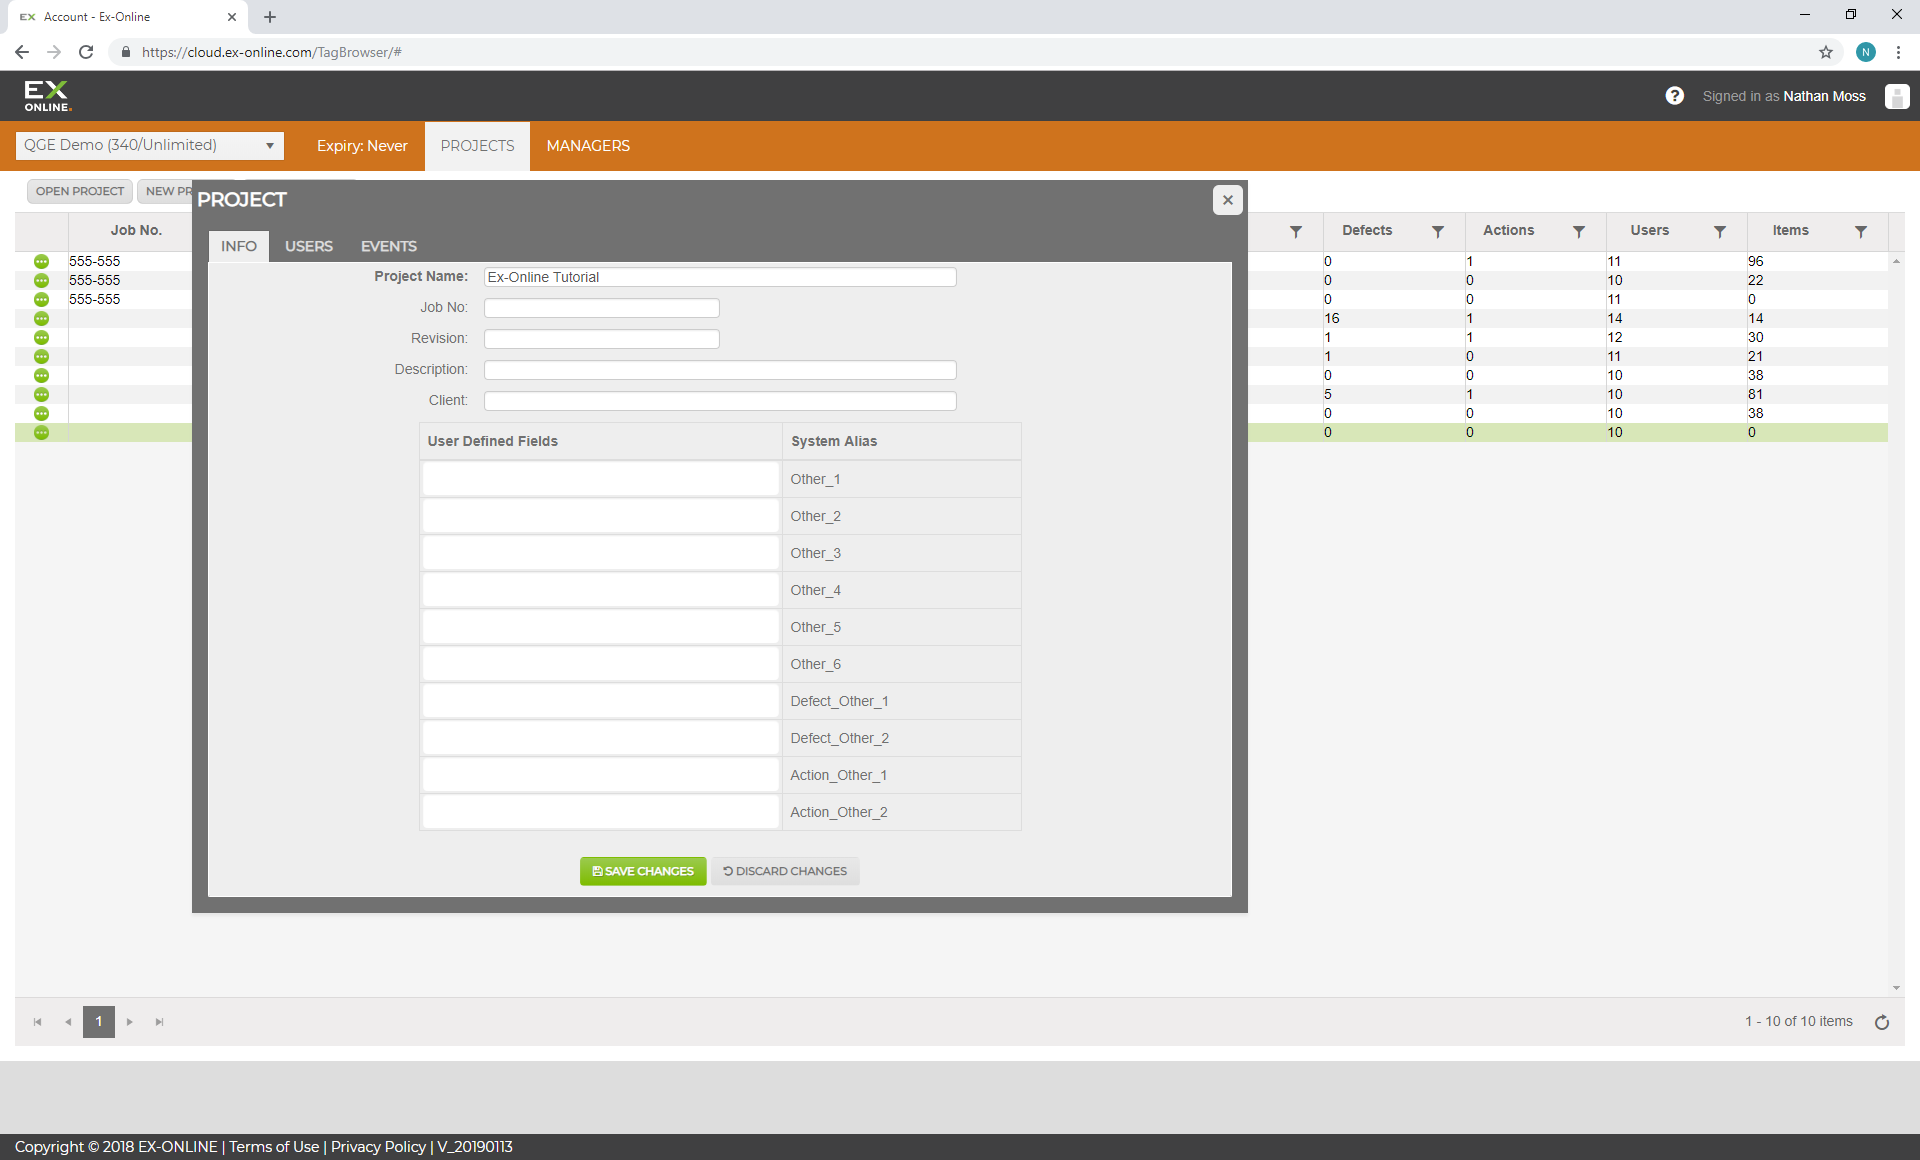Image resolution: width=1920 pixels, height=1160 pixels.
Task: Click the help question mark icon
Action: pyautogui.click(x=1674, y=96)
